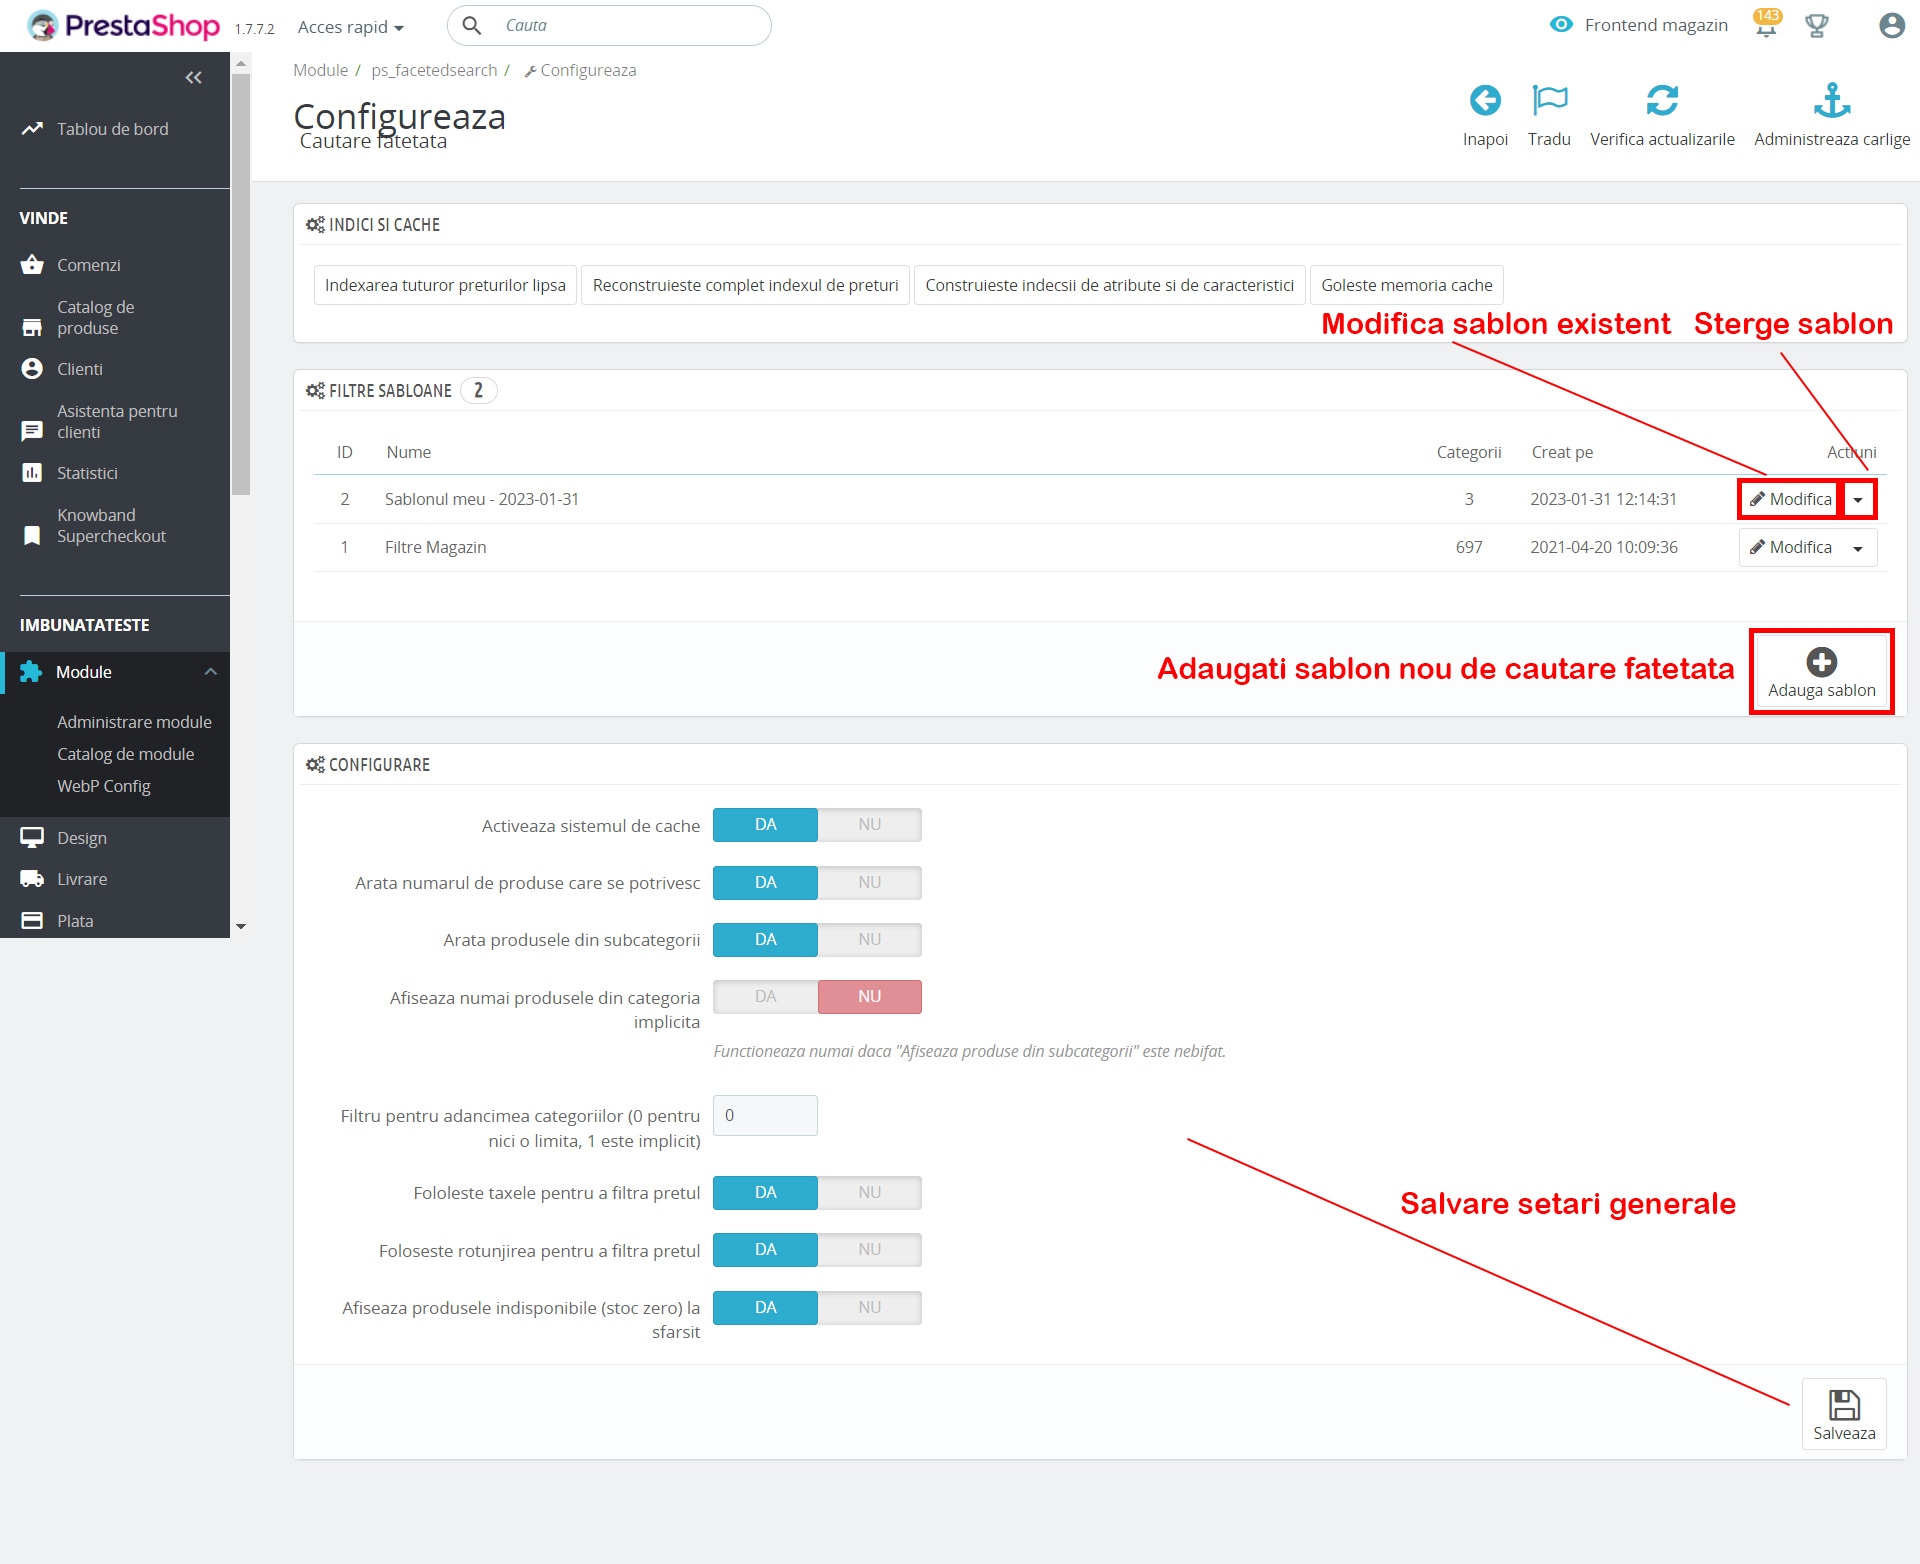Viewport: 1920px width, 1564px height.
Task: Set Afiseaza produsele indisponibile to NU
Action: [x=869, y=1308]
